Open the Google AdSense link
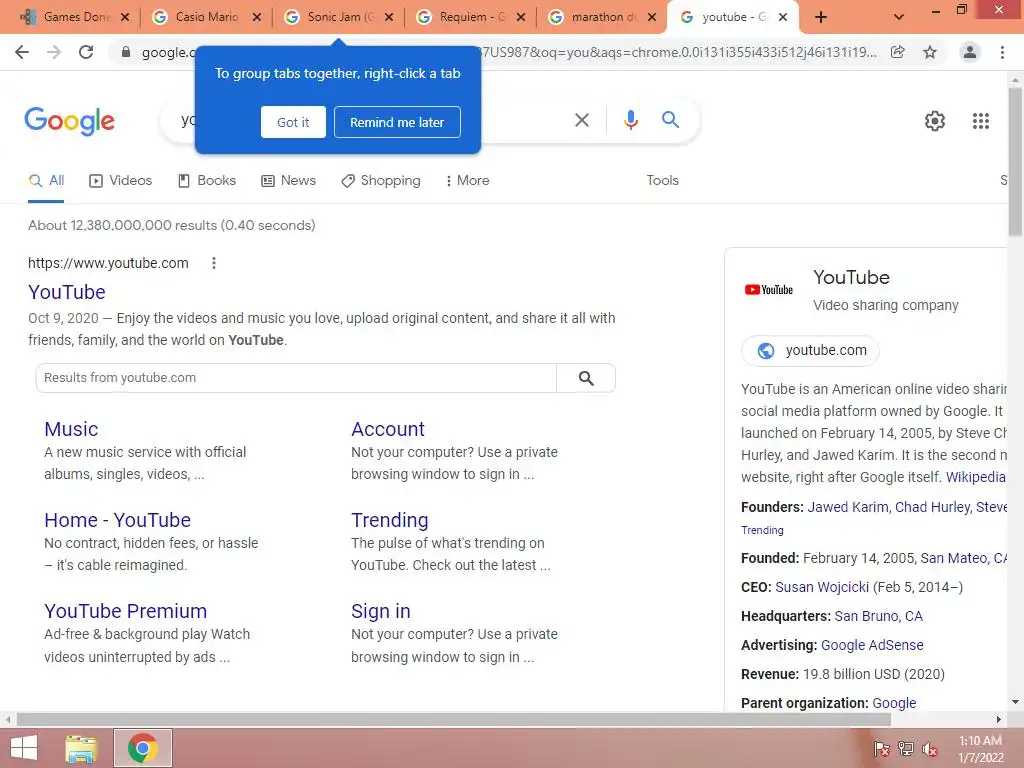The height and width of the screenshot is (768, 1024). [872, 645]
